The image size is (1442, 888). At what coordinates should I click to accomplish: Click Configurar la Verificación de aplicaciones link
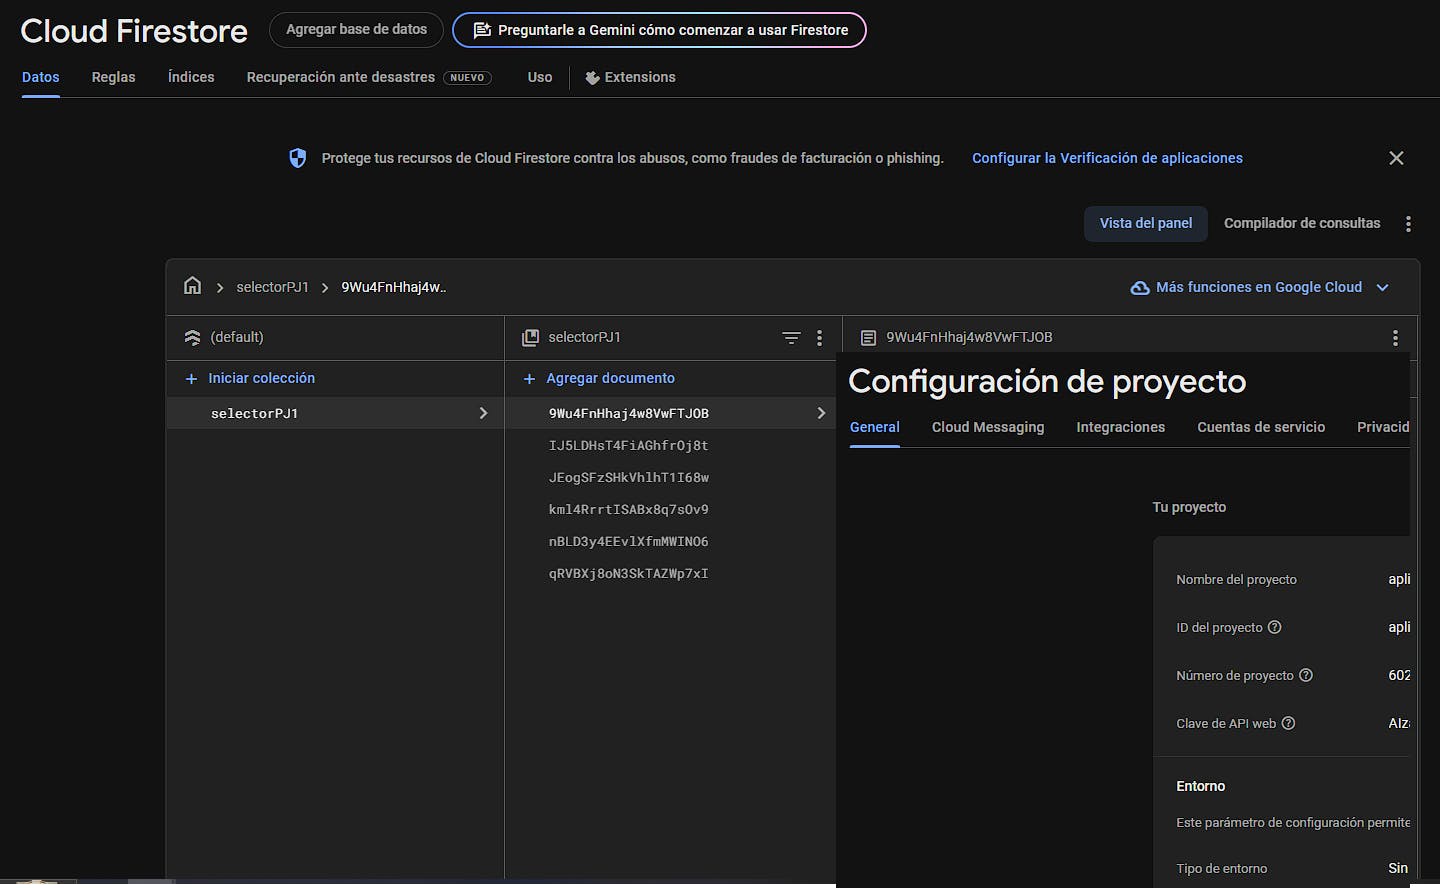[x=1107, y=158]
